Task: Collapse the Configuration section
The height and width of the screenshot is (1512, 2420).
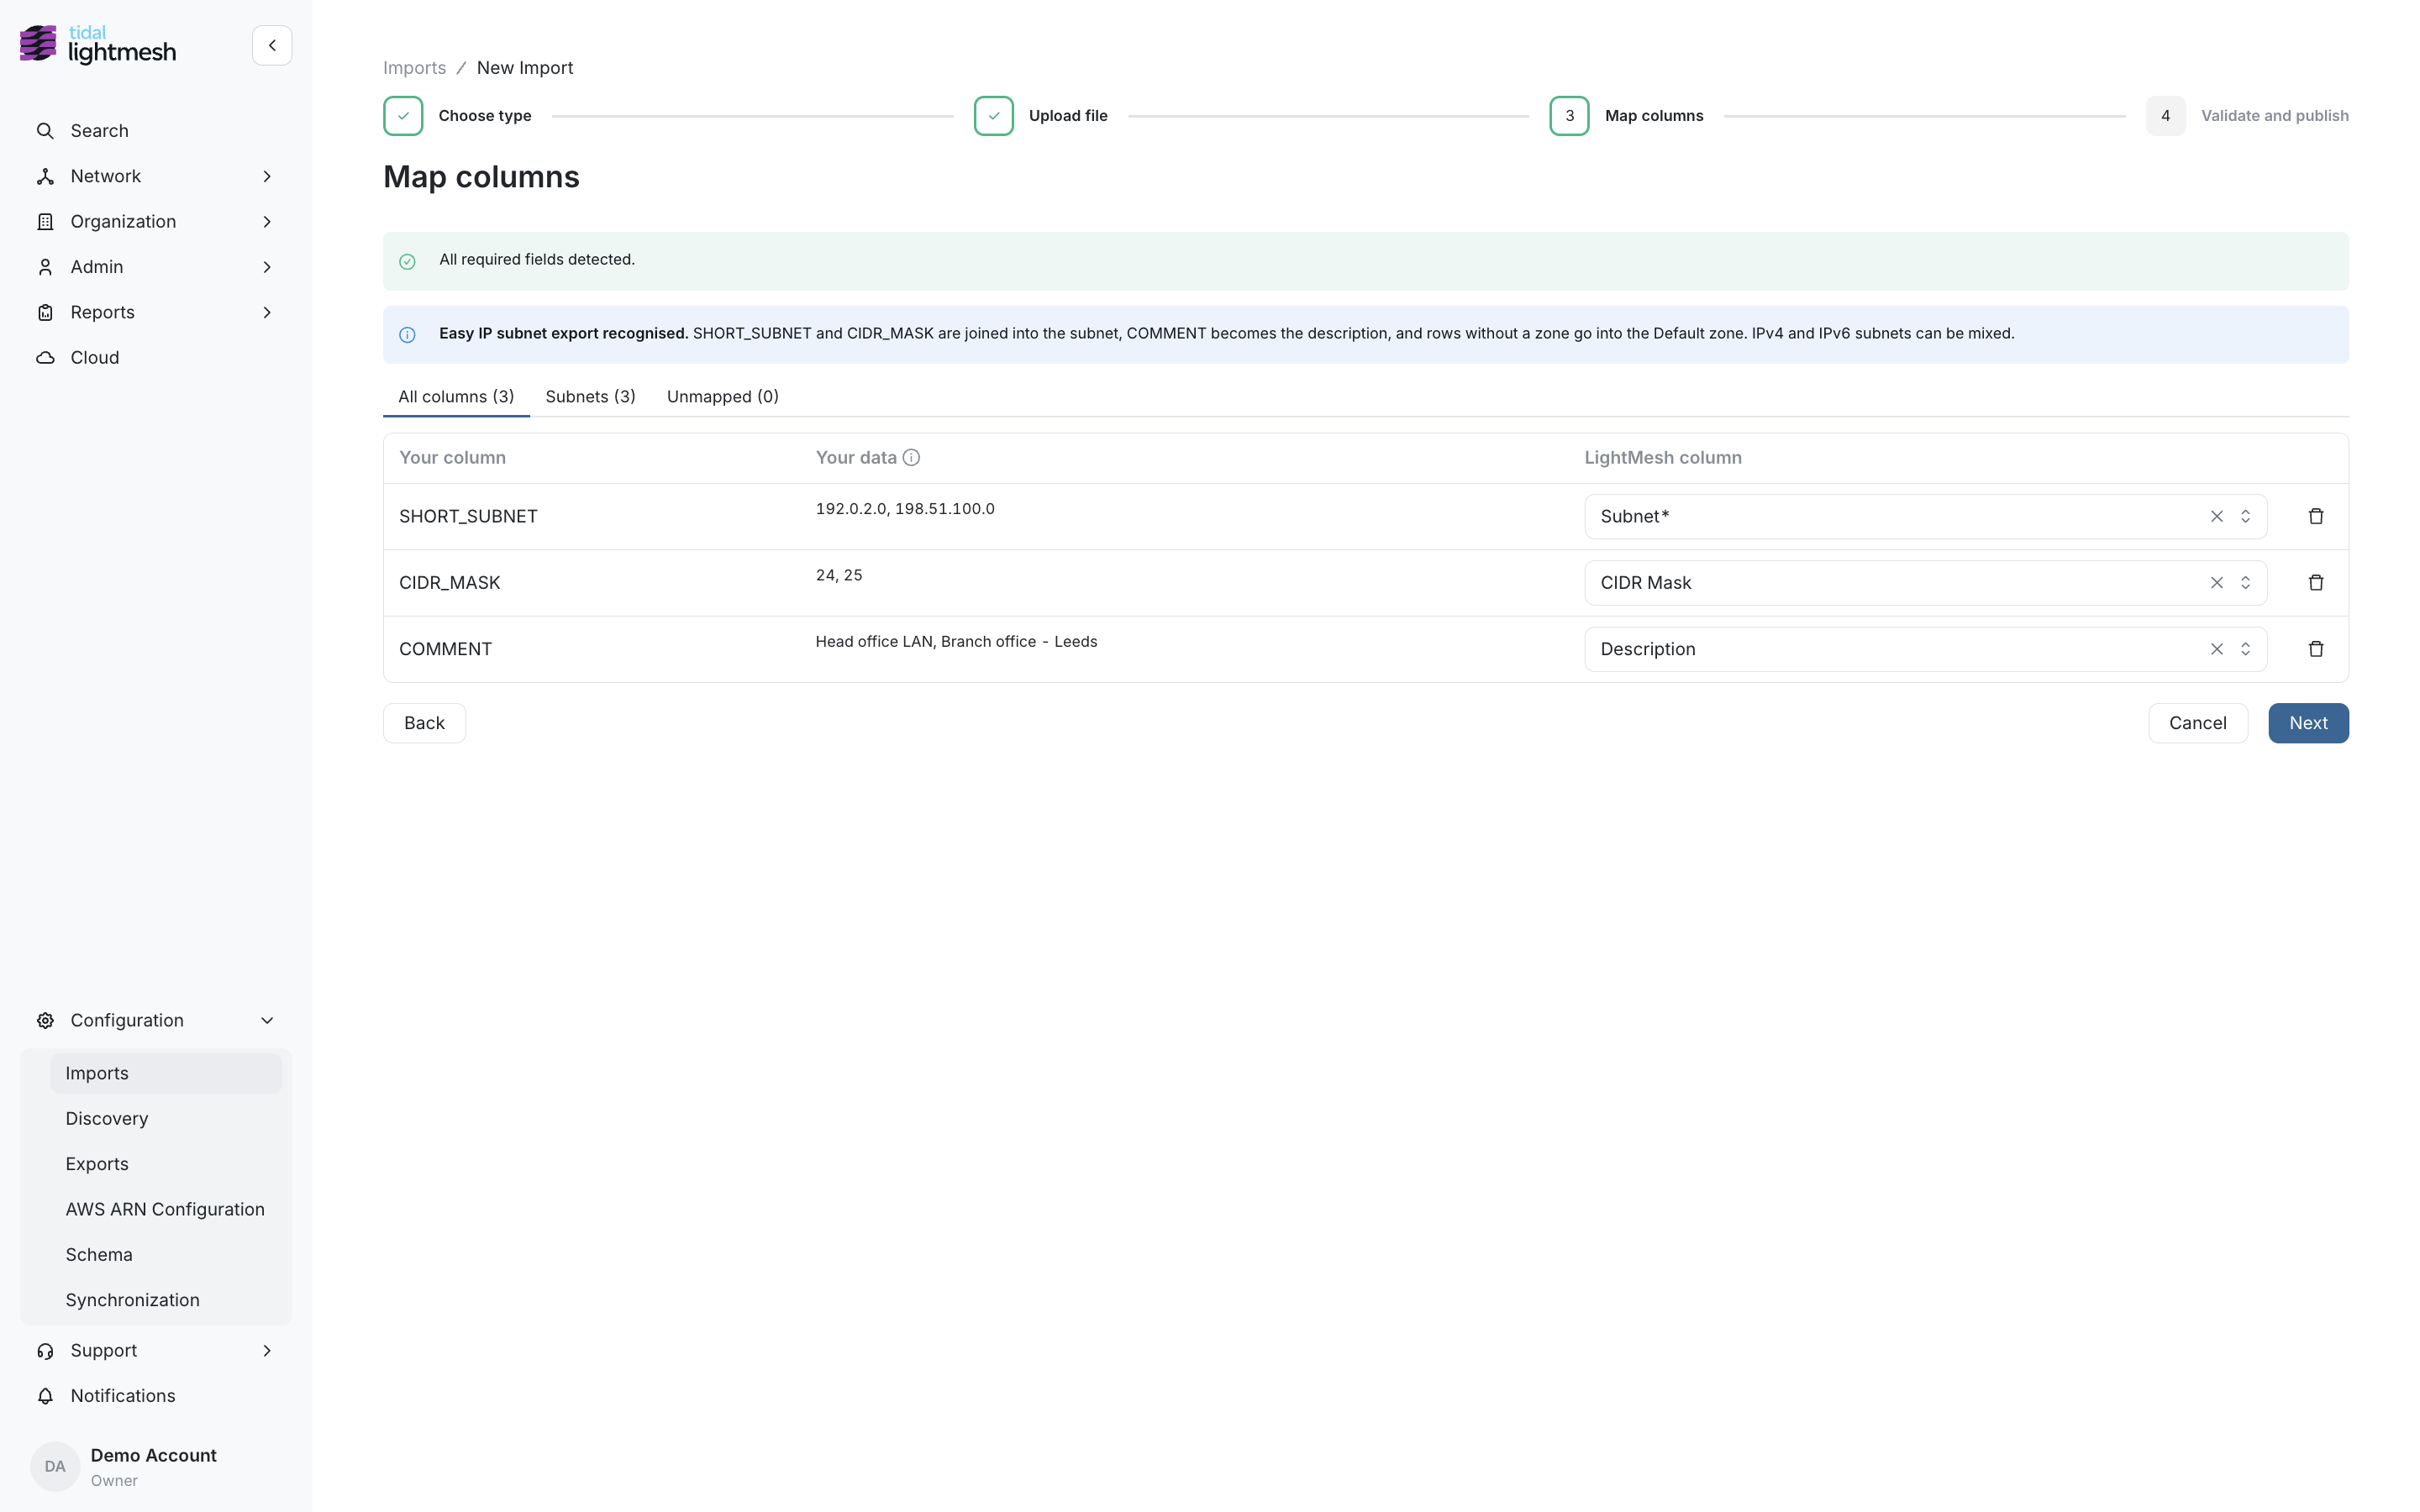Action: pos(156,1020)
